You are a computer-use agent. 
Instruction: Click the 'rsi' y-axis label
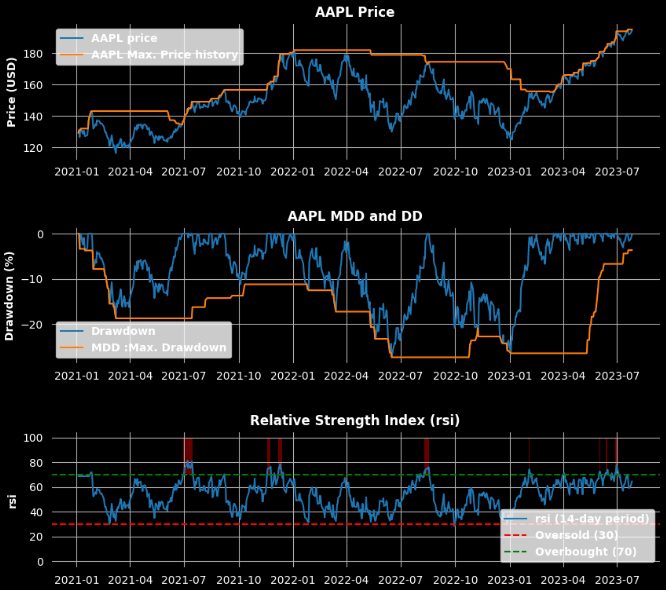point(12,501)
